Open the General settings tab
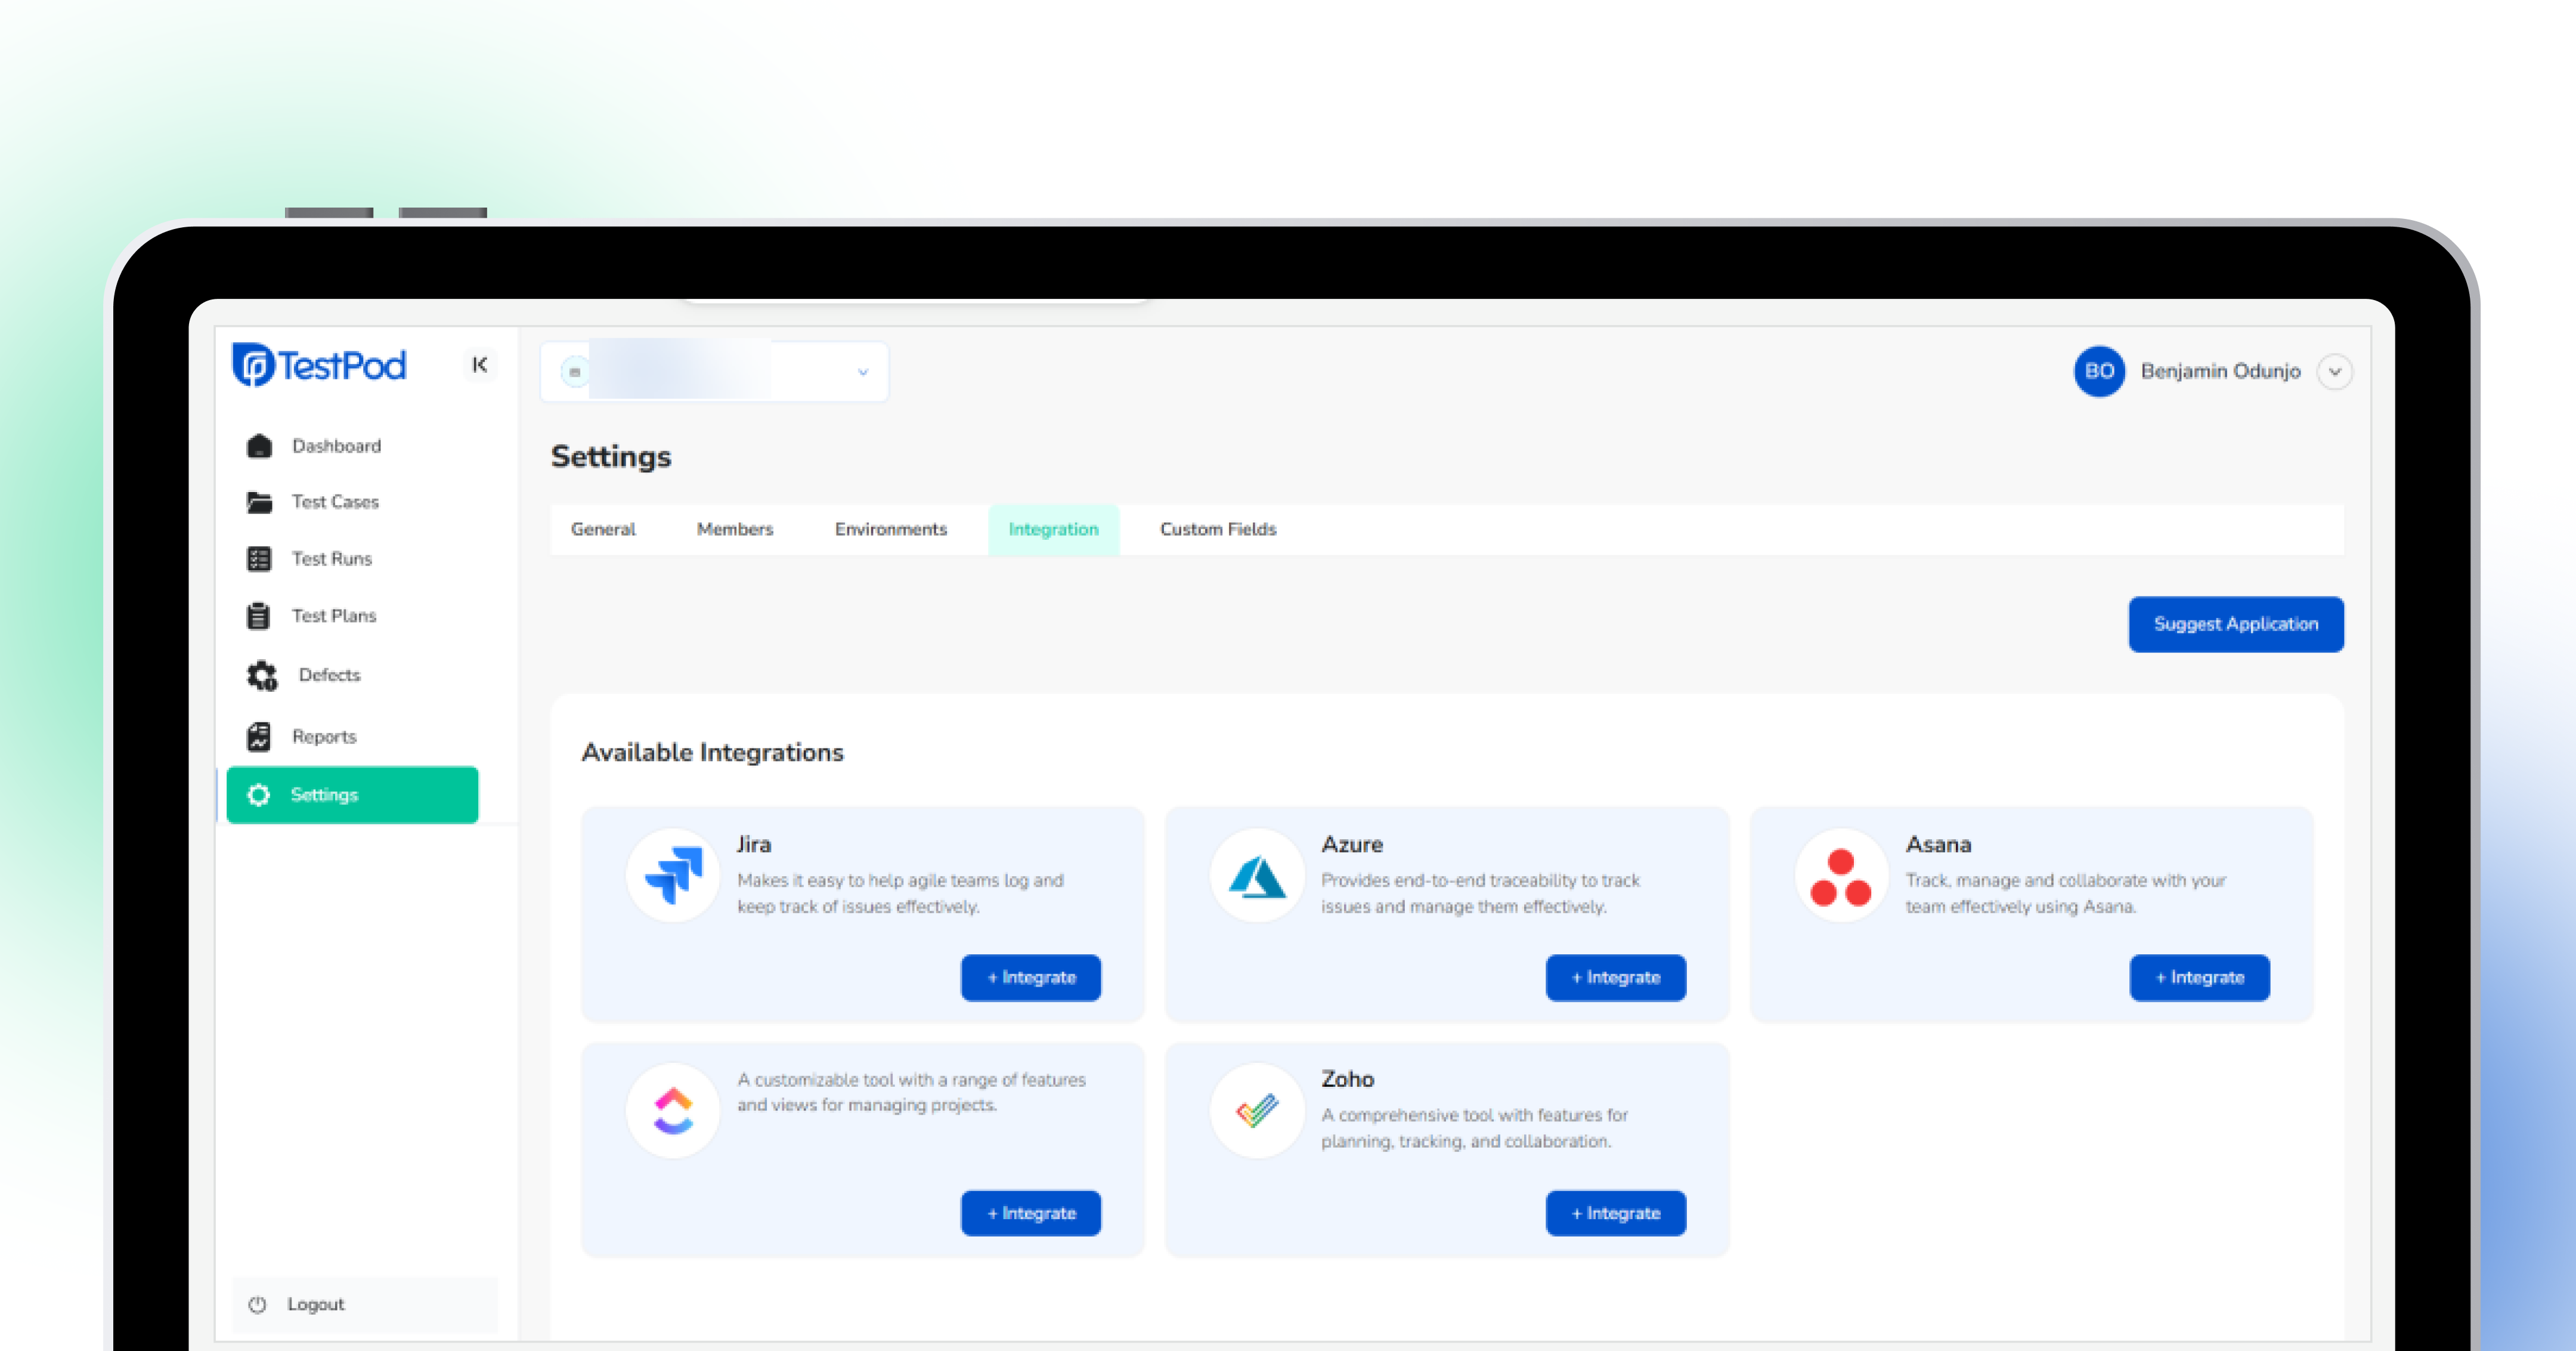 (x=603, y=529)
